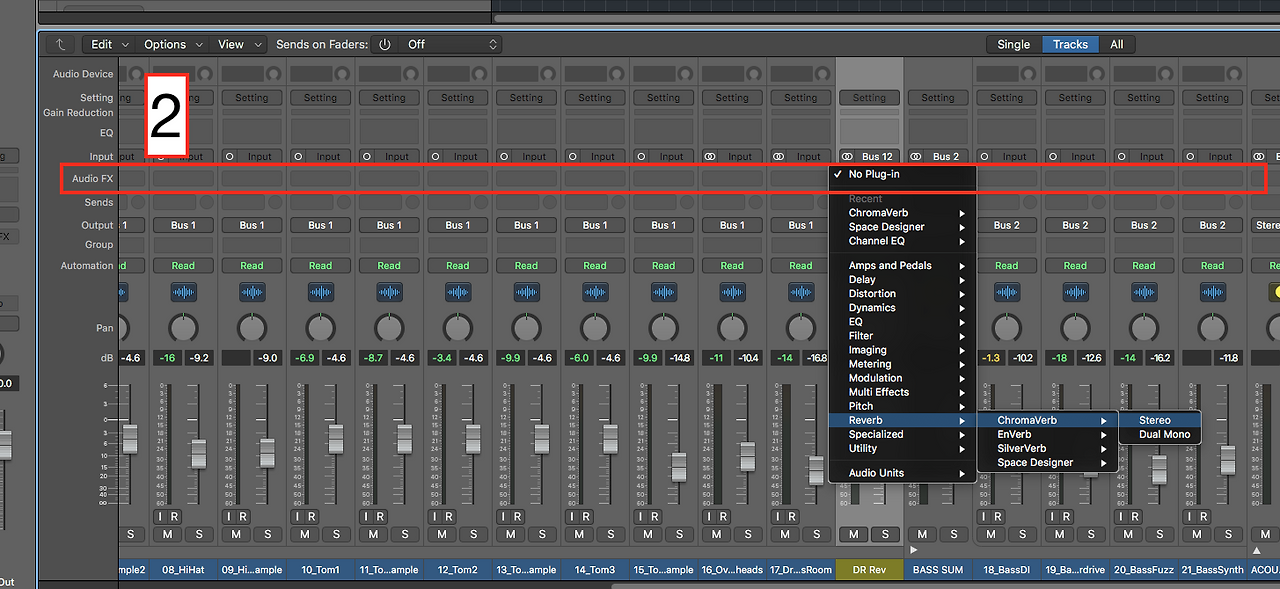Open the Amps and Pedals submenu
Image resolution: width=1280 pixels, height=589 pixels.
tap(902, 265)
